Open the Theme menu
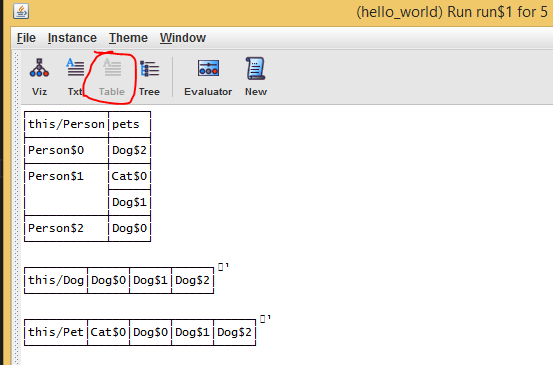553x365 pixels. click(x=128, y=38)
